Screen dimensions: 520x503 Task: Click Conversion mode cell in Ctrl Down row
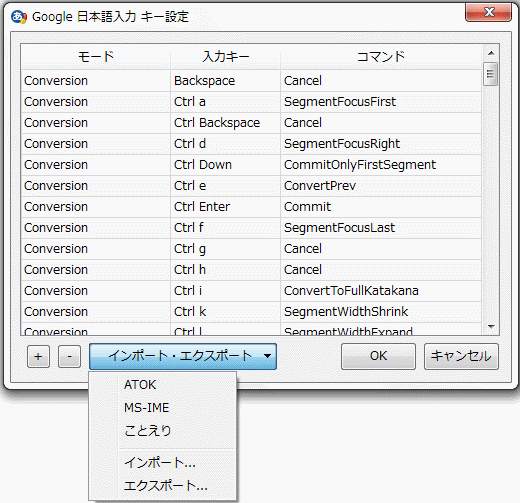(96, 165)
